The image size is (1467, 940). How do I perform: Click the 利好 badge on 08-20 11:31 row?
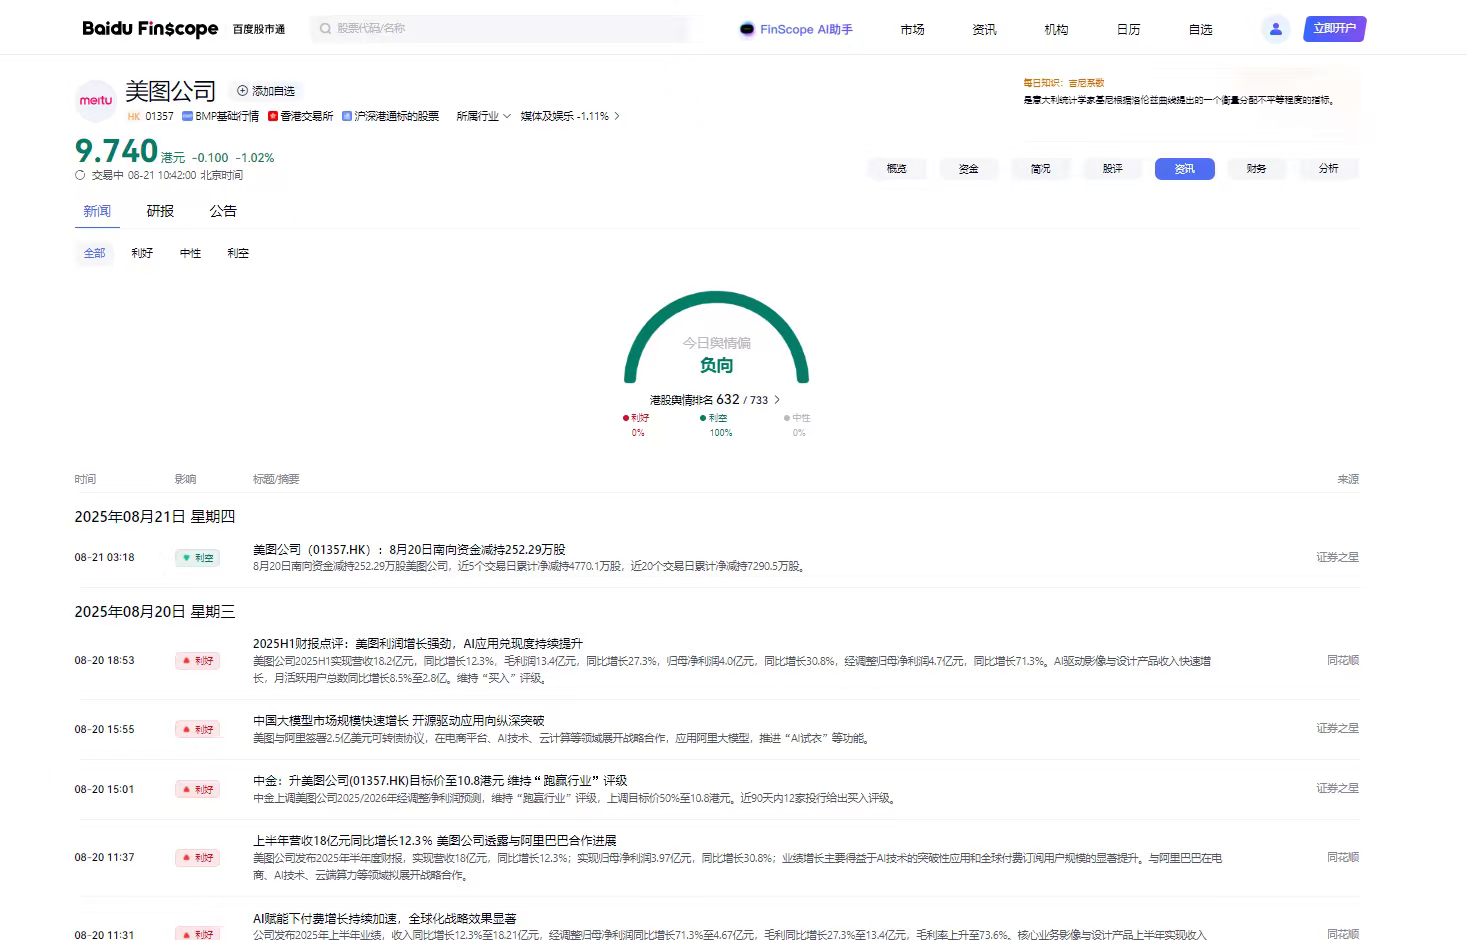point(197,934)
